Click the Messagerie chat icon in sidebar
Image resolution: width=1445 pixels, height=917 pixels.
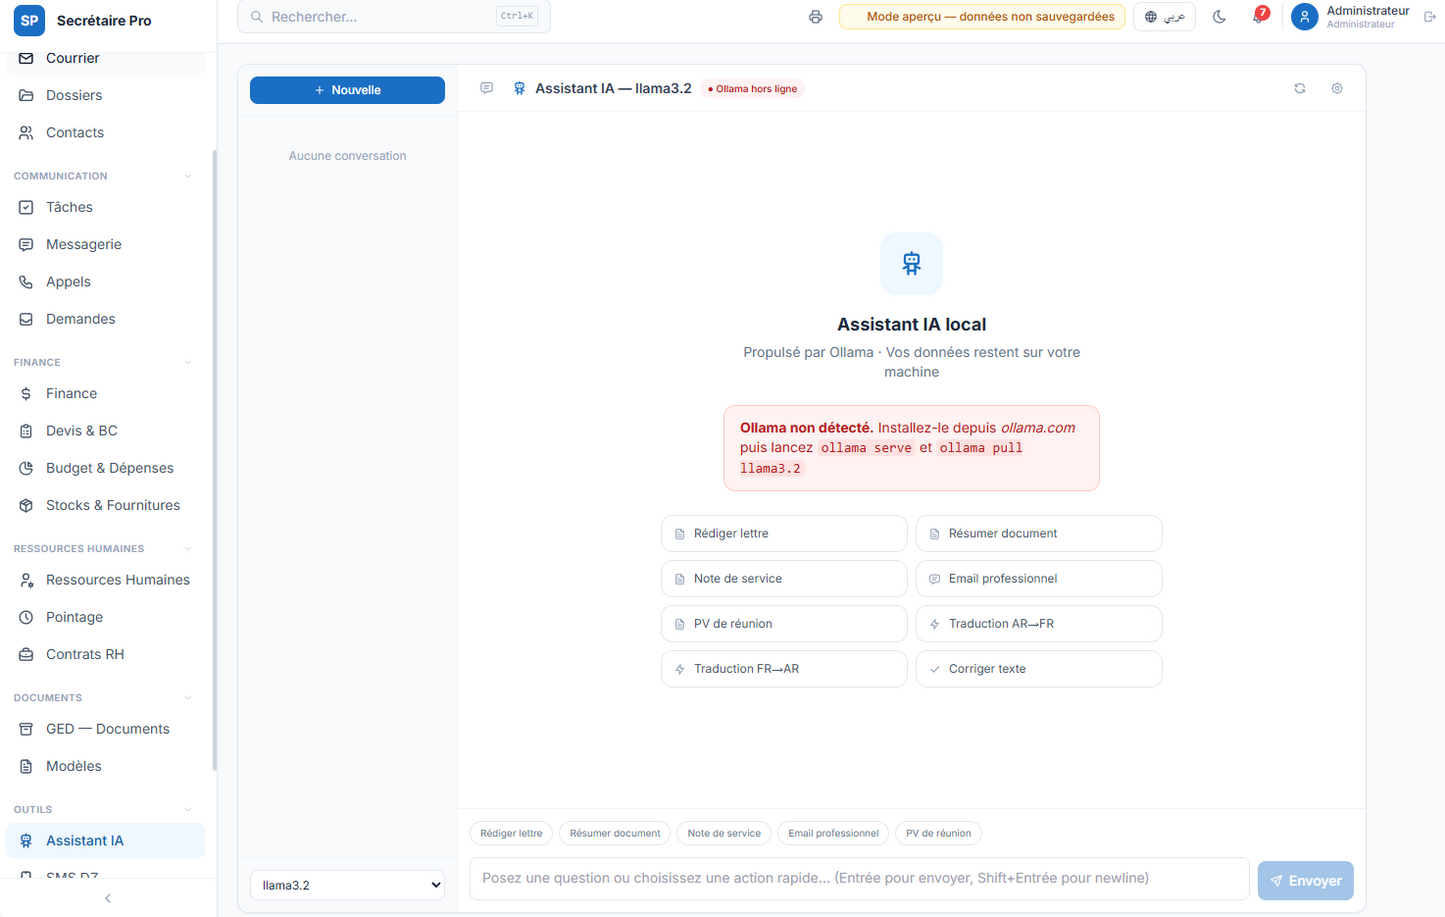(x=26, y=244)
